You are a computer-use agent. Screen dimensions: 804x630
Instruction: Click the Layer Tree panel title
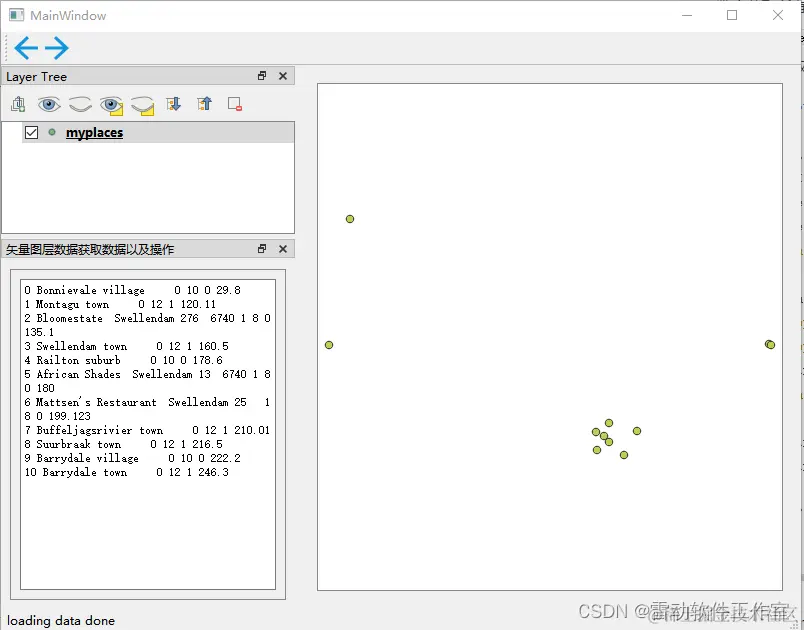[36, 77]
